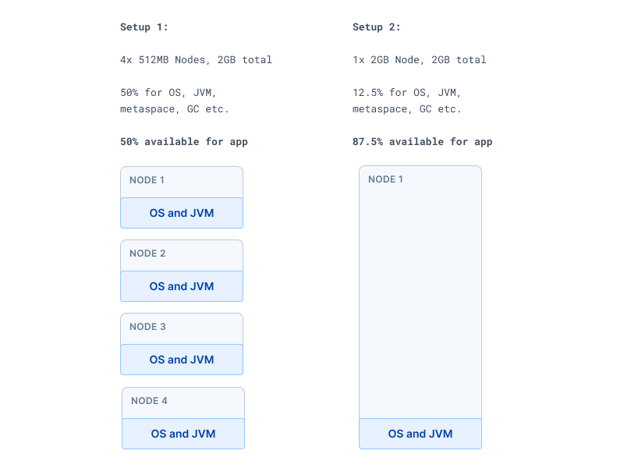Select the NODE 2 box label

[x=147, y=253]
